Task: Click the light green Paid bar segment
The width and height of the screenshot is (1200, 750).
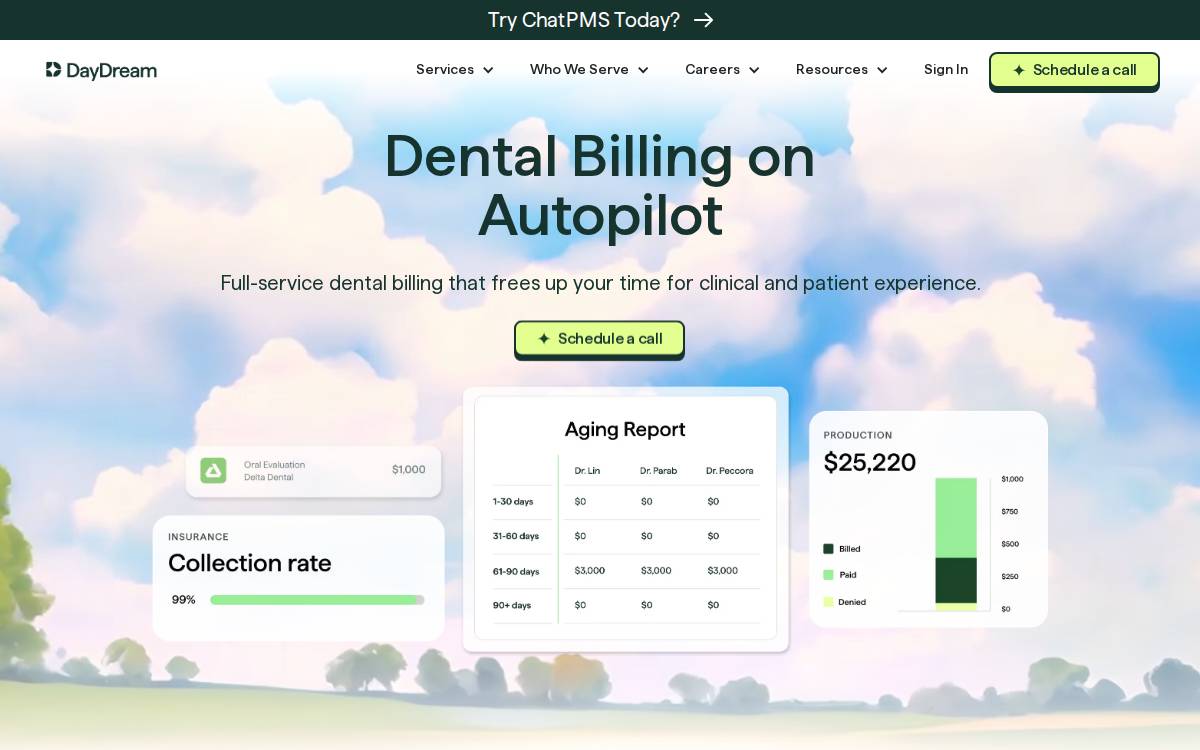Action: click(956, 518)
